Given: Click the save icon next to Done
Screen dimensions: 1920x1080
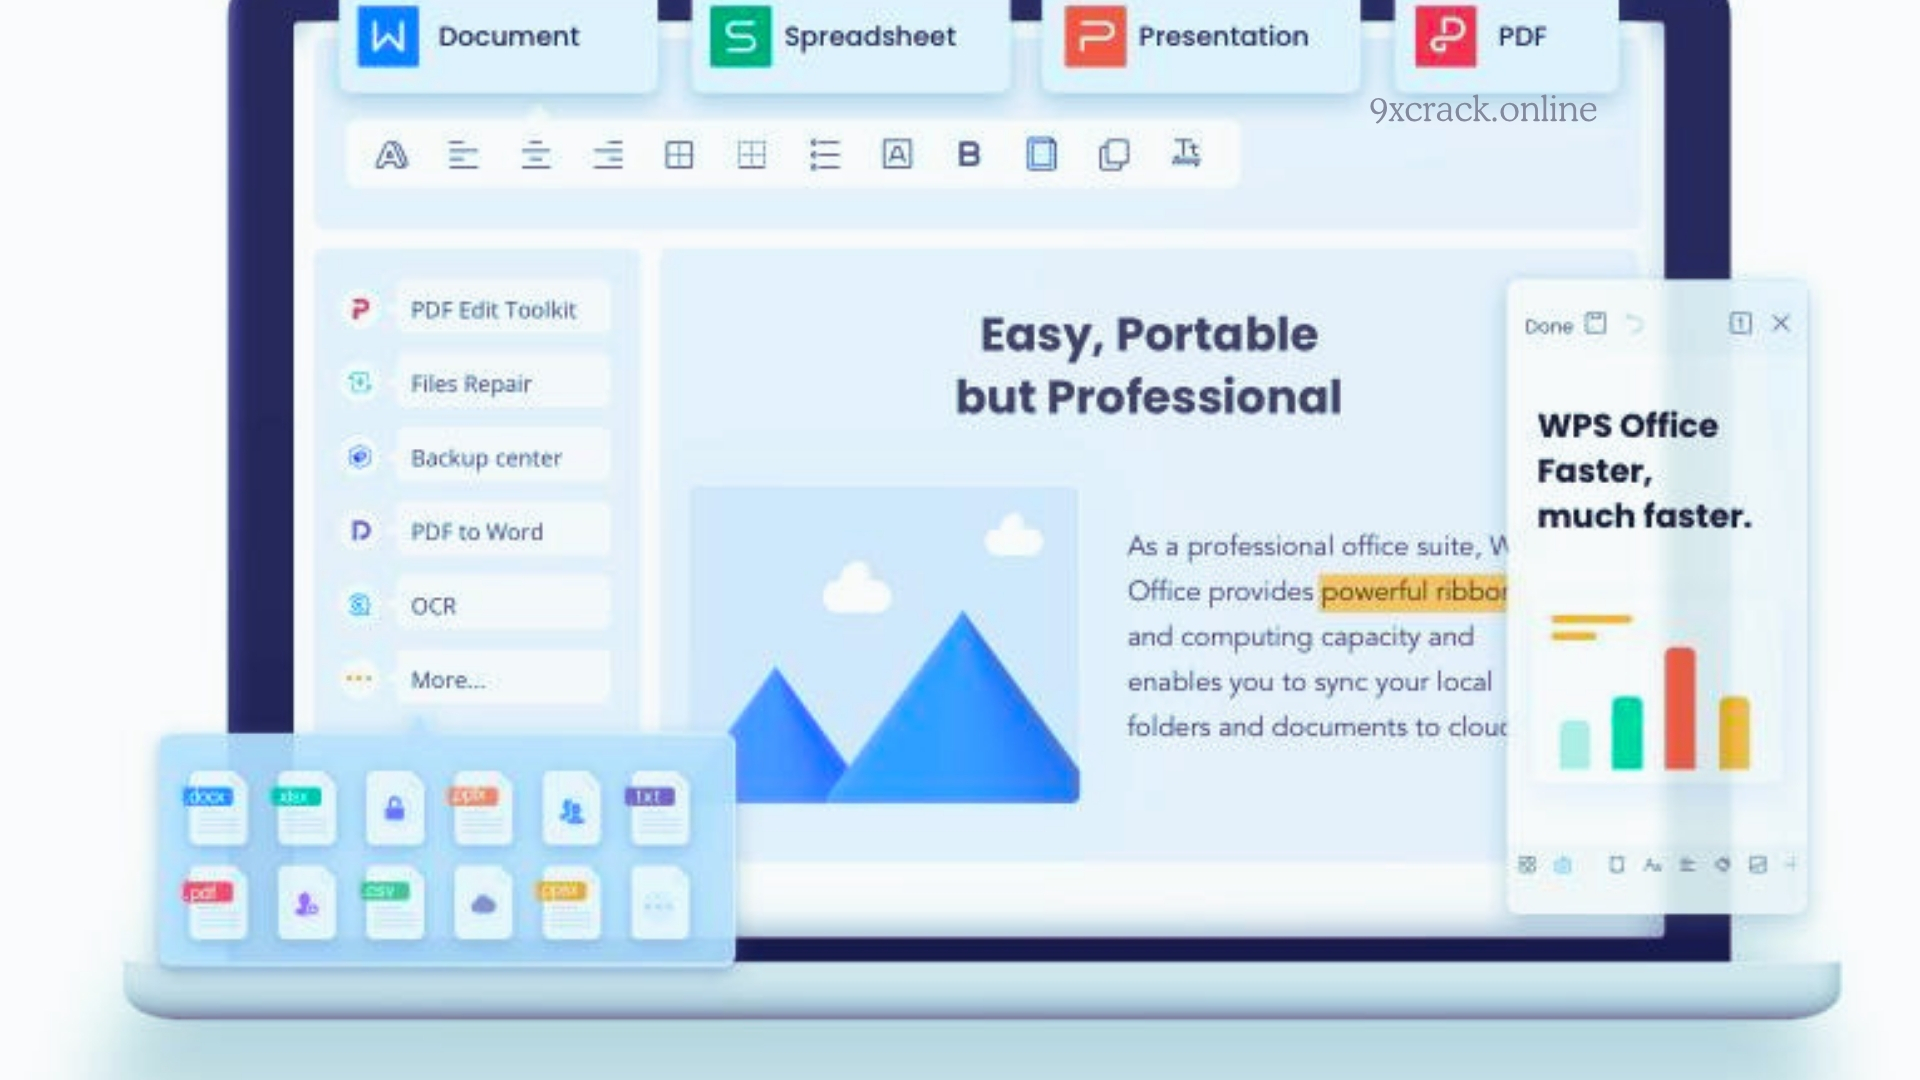Looking at the screenshot, I should 1596,323.
